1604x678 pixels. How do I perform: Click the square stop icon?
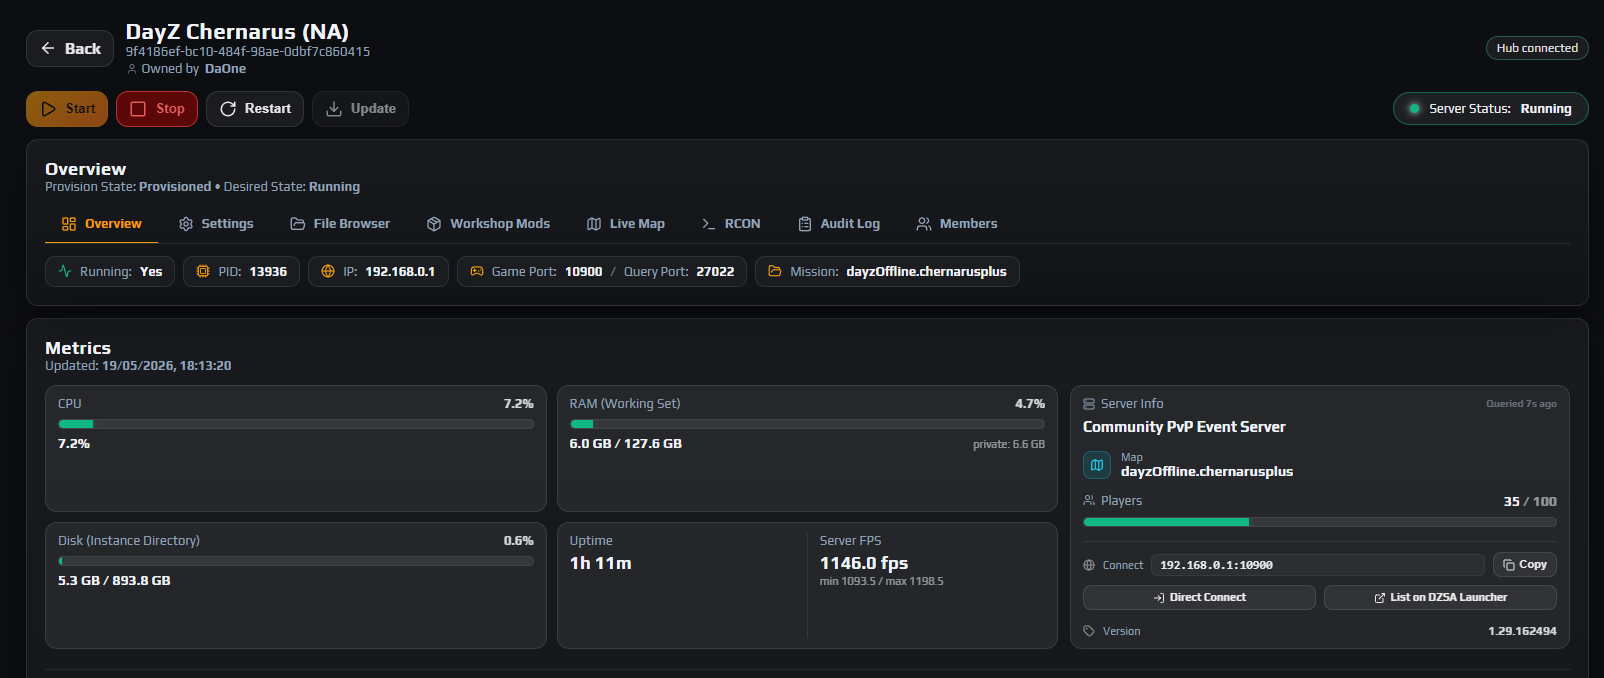[138, 109]
